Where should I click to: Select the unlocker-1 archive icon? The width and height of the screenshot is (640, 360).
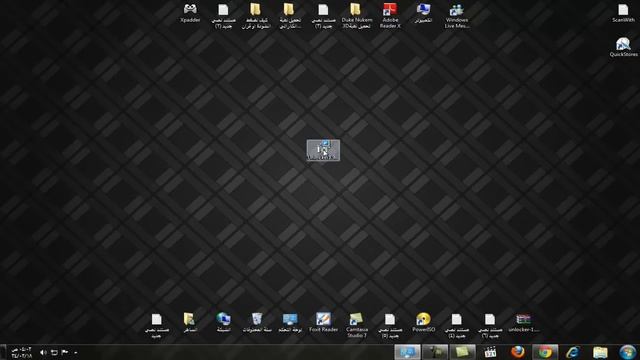click(524, 322)
